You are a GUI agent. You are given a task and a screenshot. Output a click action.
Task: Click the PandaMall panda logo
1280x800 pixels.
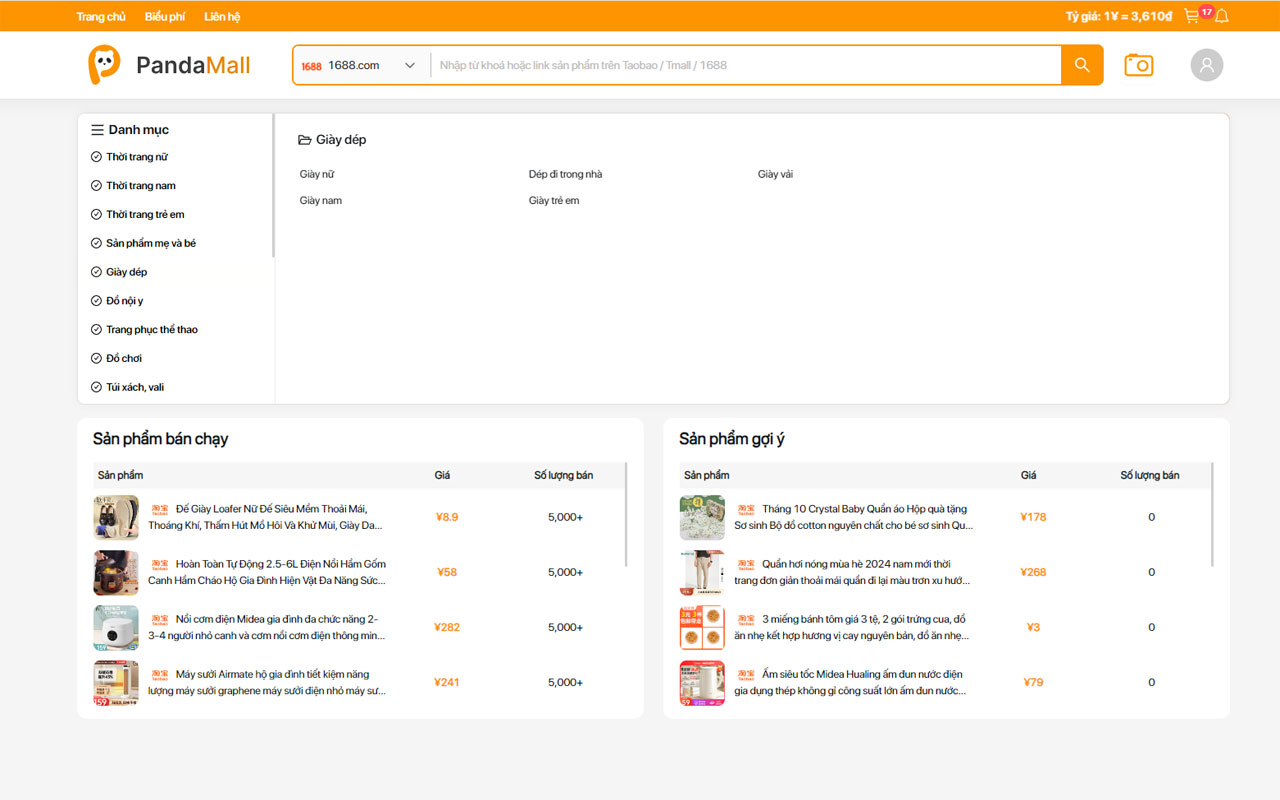pos(104,65)
